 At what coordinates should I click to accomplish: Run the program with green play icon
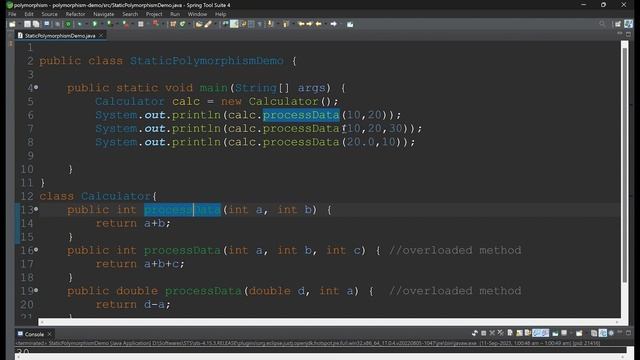click(x=95, y=24)
